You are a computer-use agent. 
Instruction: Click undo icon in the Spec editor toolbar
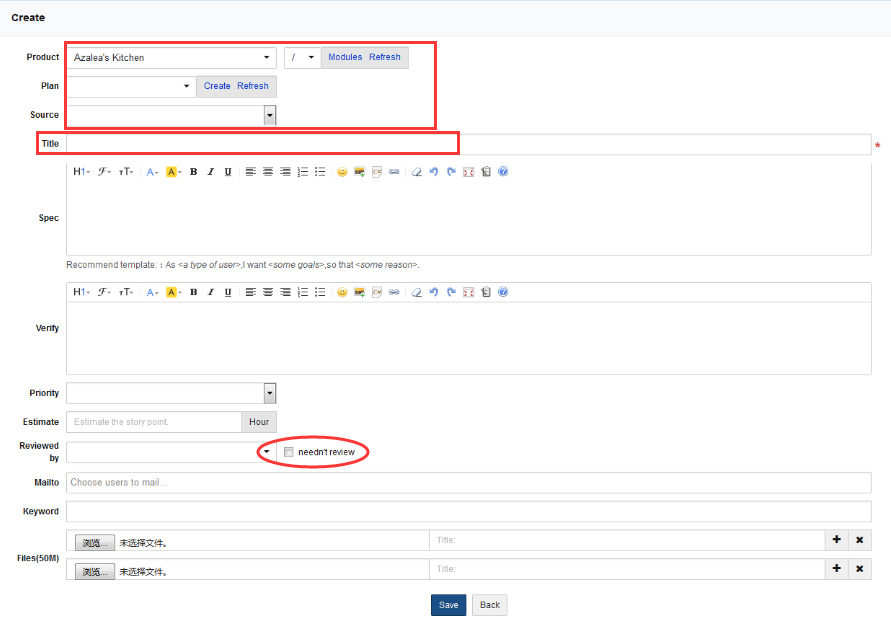433,172
